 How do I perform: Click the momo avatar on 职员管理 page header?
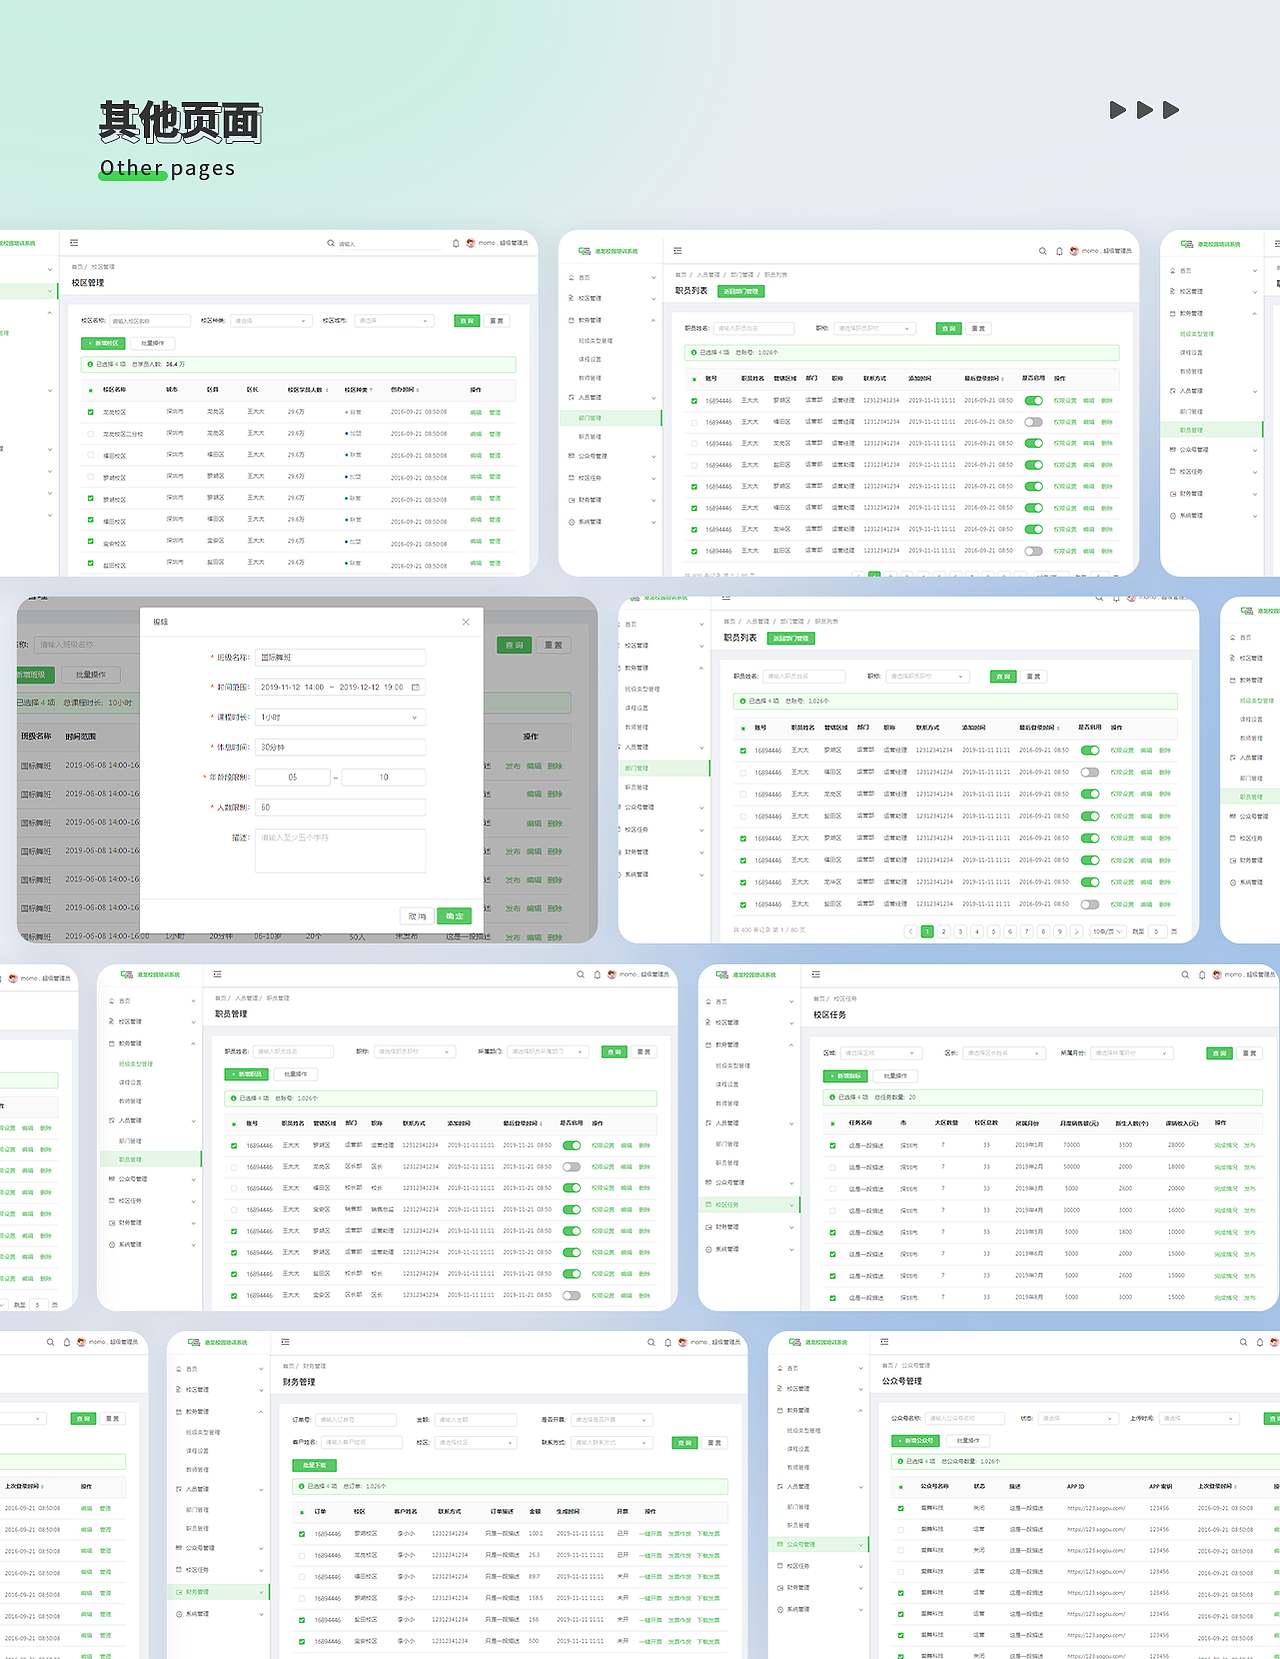pyautogui.click(x=612, y=974)
